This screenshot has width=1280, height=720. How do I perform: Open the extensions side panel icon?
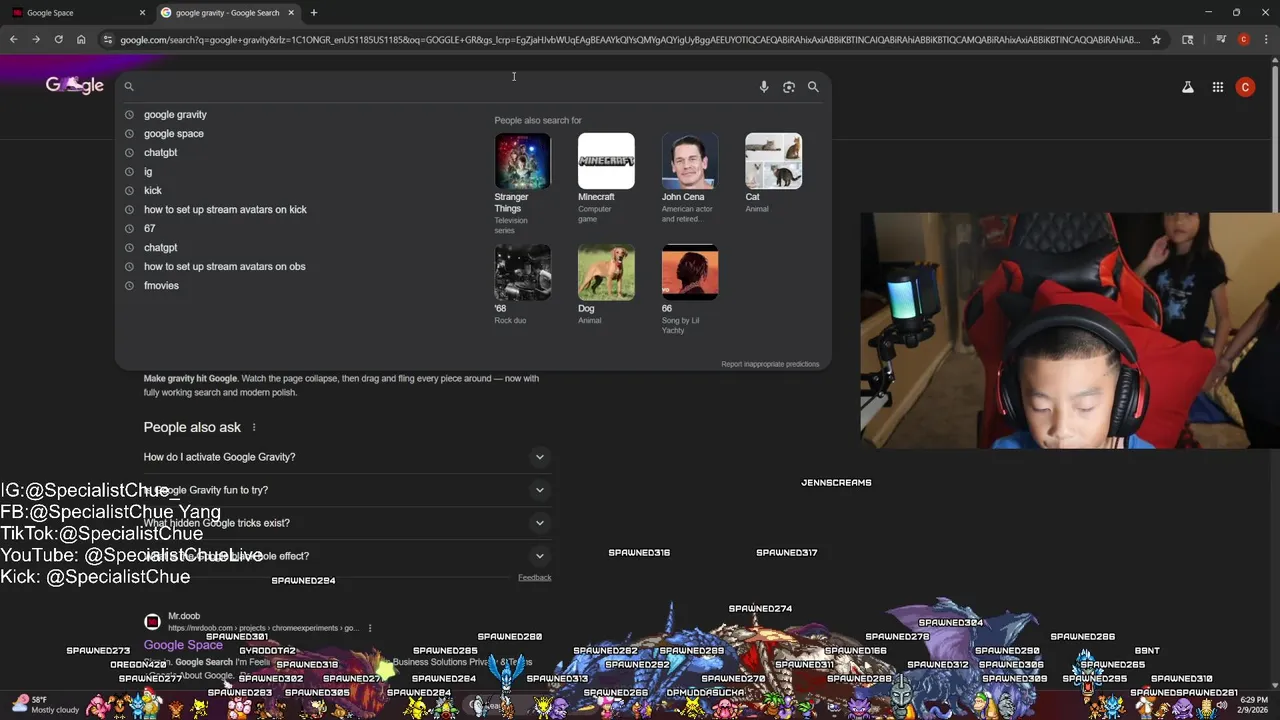1188,40
